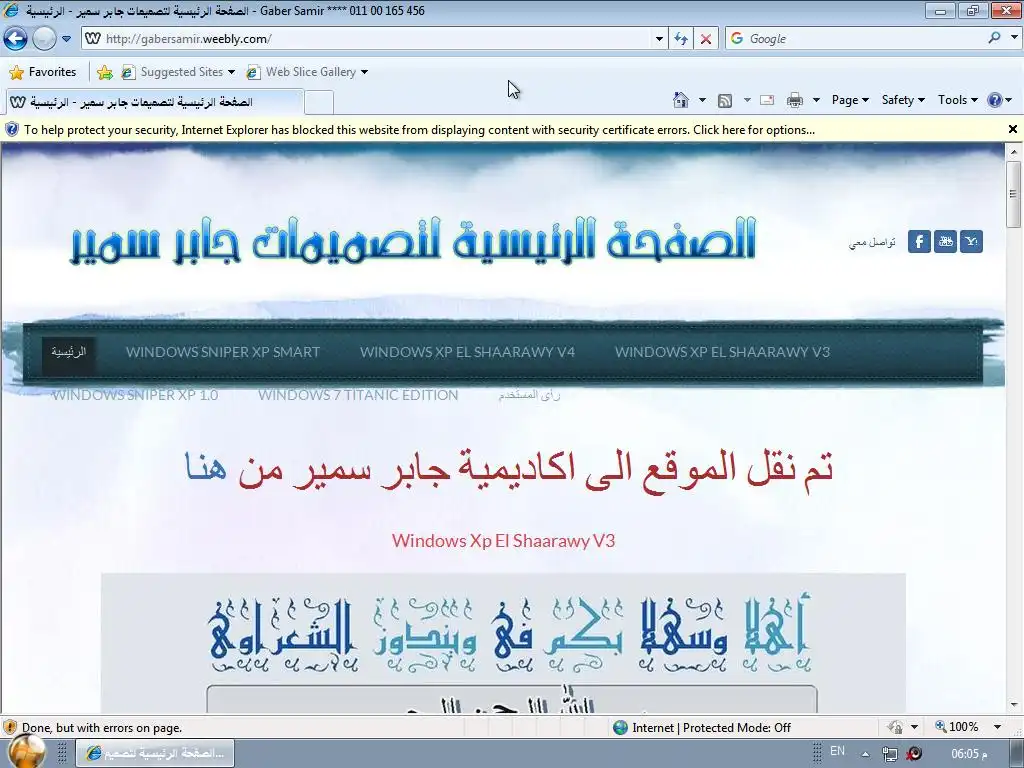Open search provider dropdown arrow

tap(1014, 38)
